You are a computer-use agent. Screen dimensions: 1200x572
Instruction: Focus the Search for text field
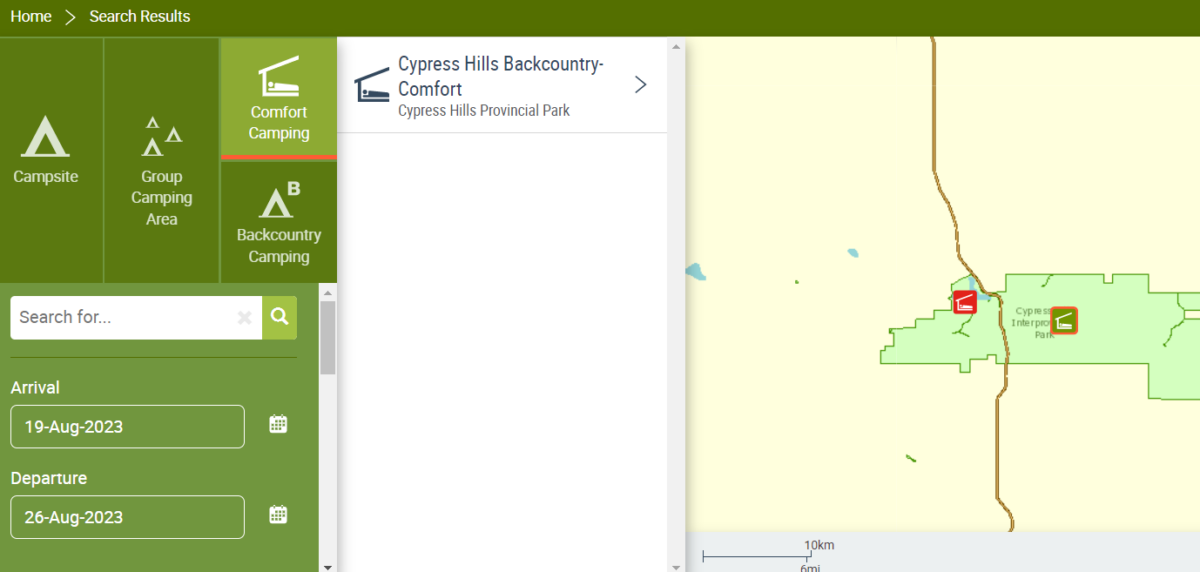(122, 317)
